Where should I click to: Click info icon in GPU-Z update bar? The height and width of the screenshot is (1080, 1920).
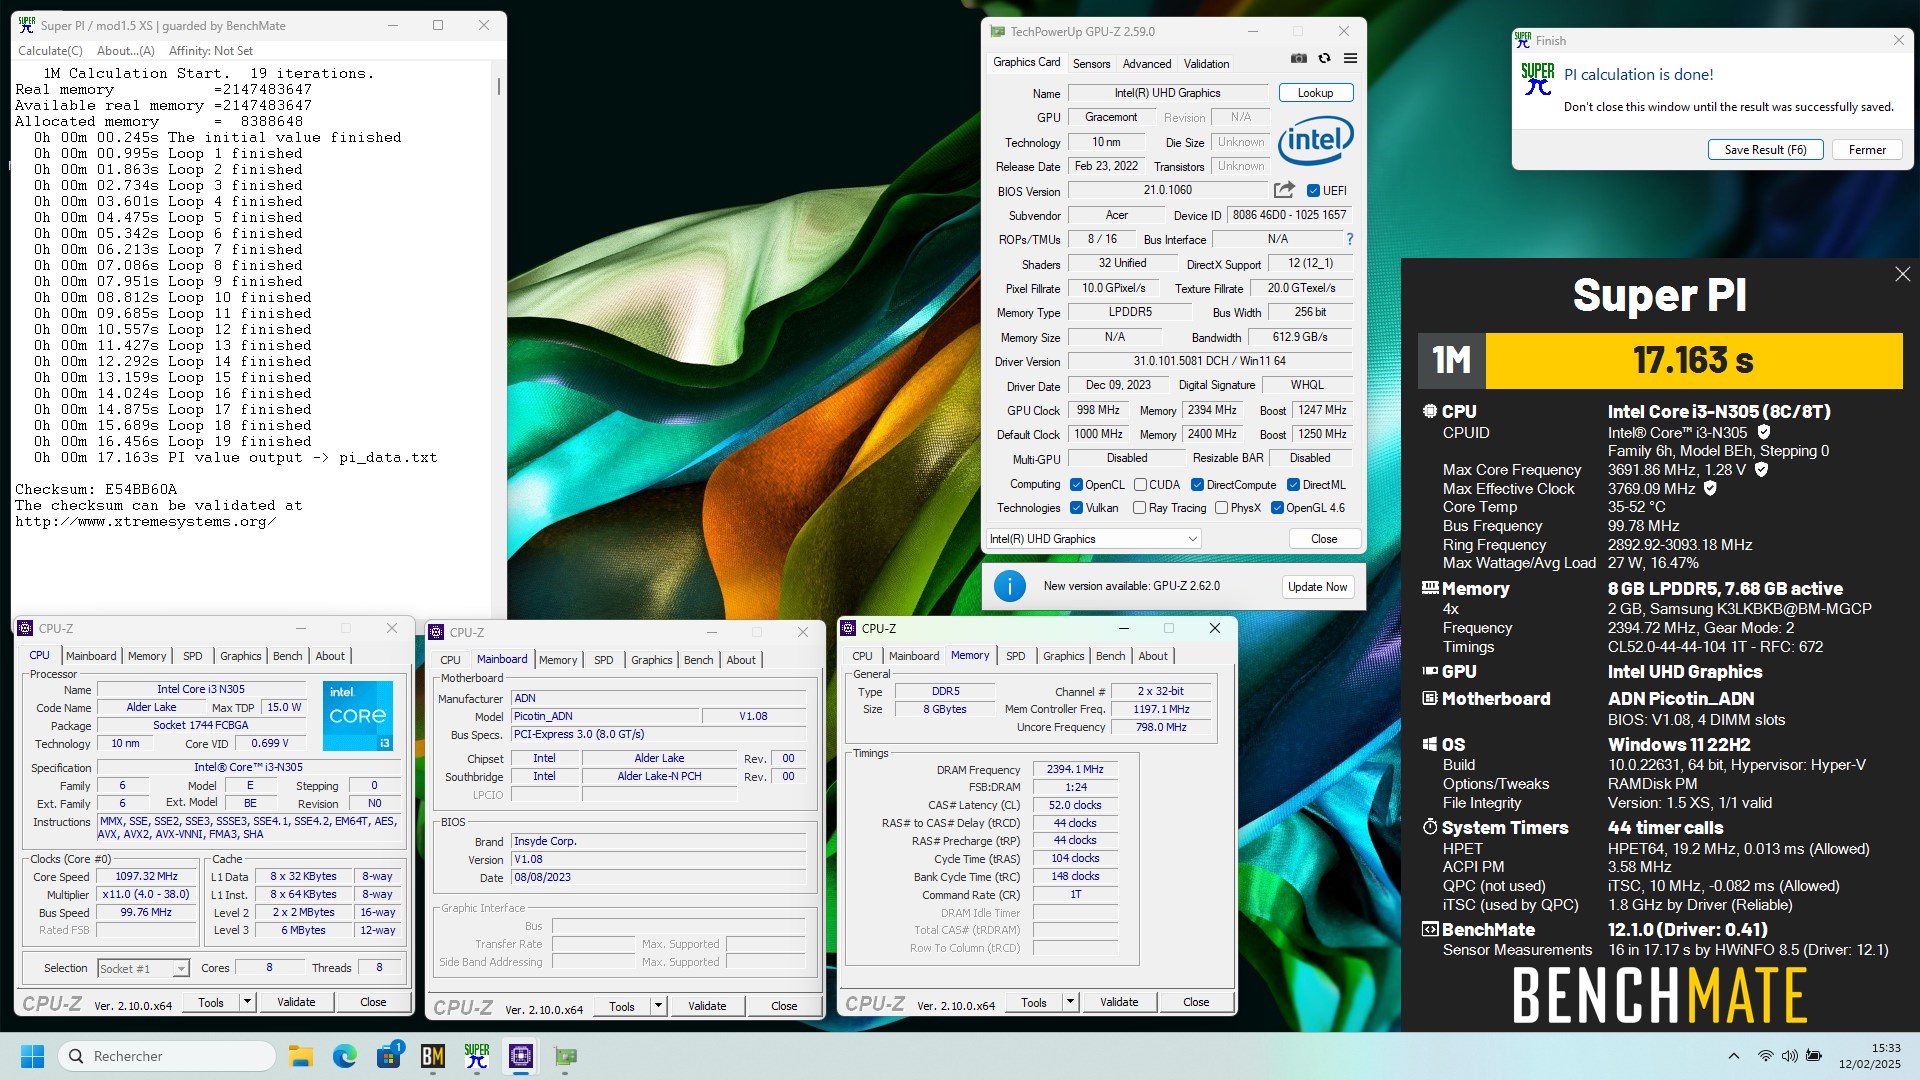[1010, 586]
